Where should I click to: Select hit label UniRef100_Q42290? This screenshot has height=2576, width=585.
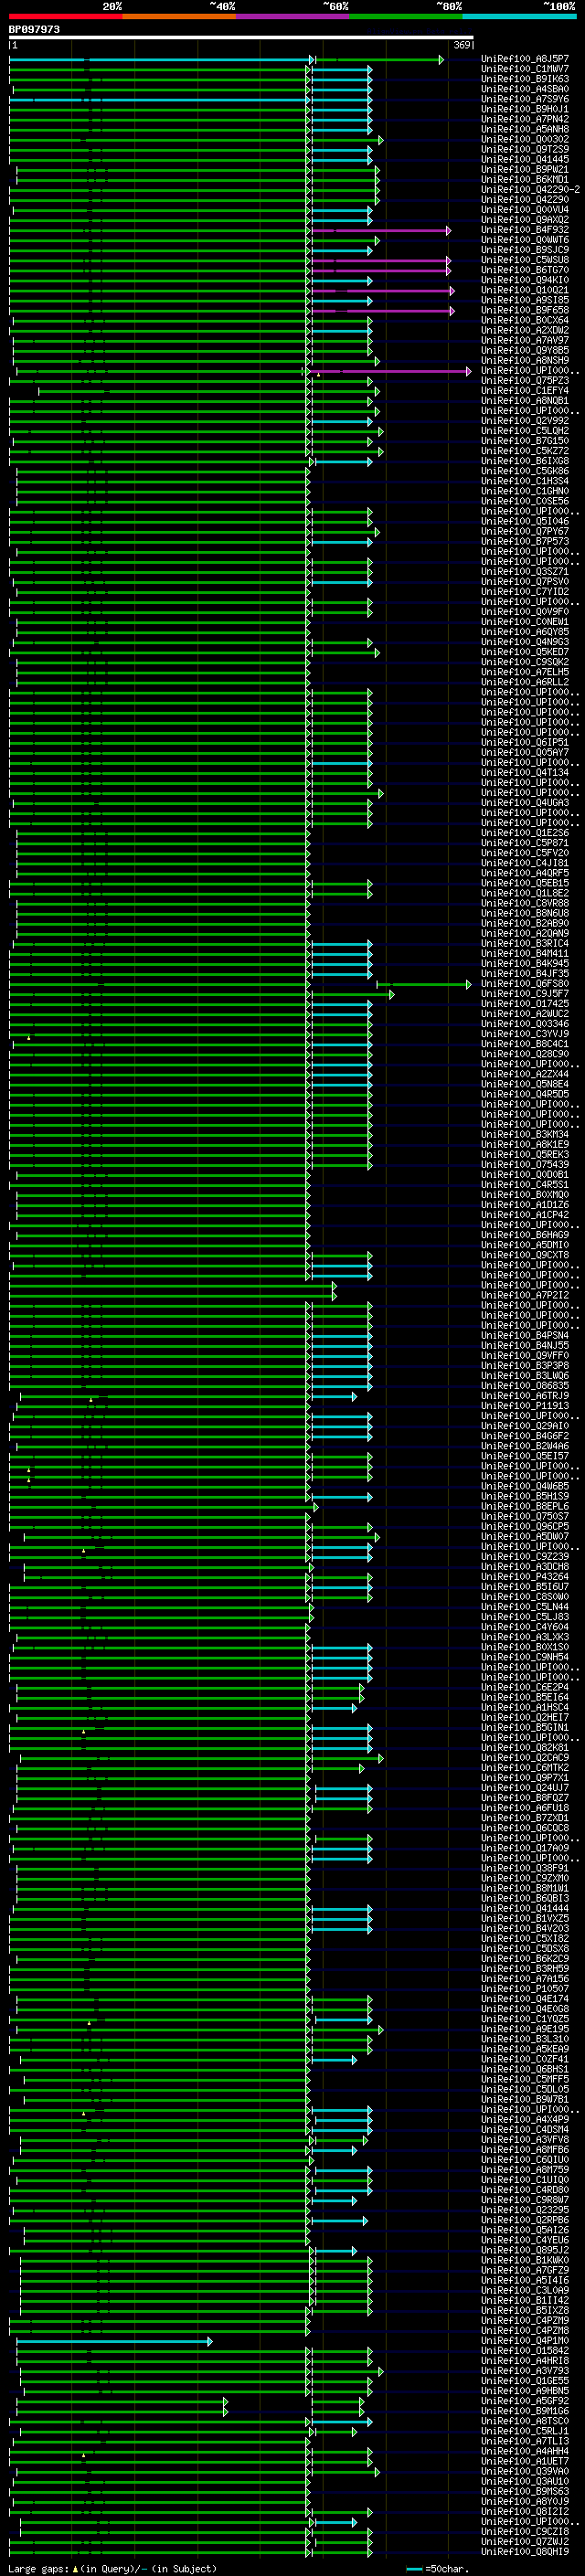pyautogui.click(x=525, y=200)
